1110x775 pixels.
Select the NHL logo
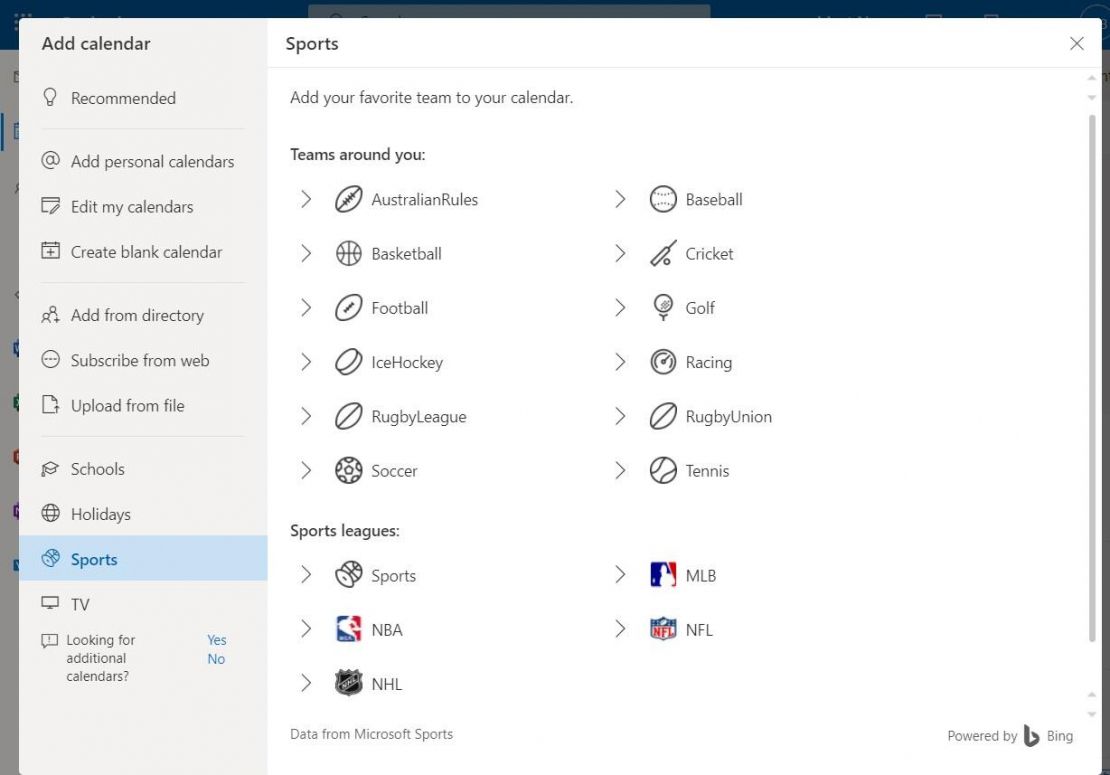coord(349,683)
